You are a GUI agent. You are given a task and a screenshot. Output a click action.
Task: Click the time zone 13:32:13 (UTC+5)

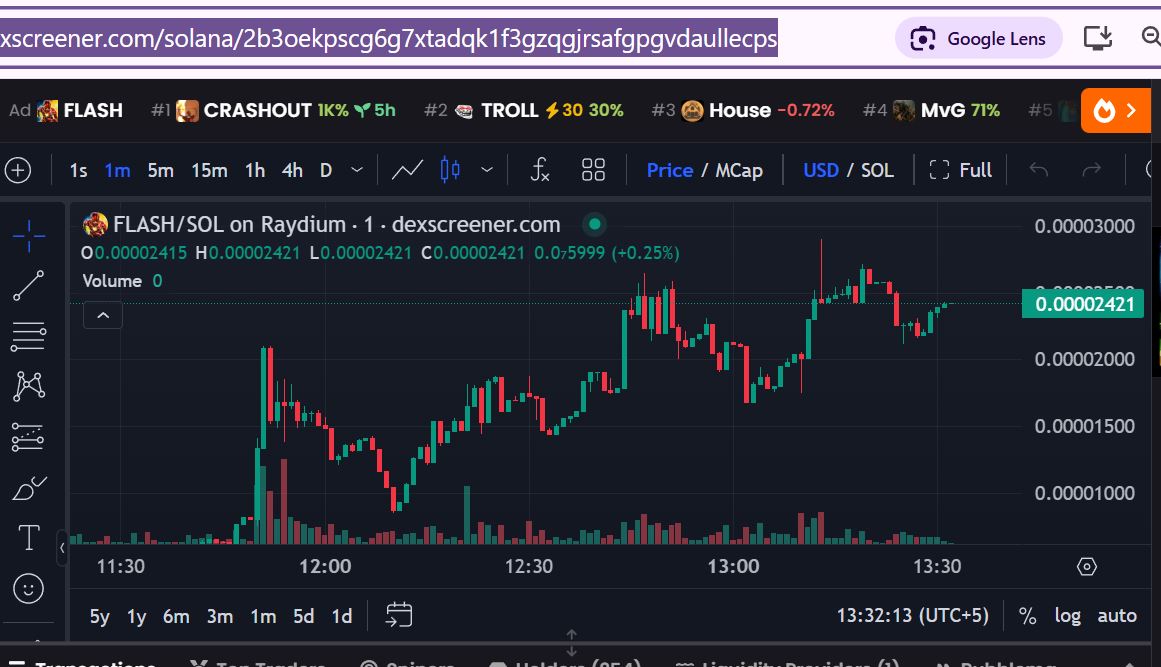coord(912,616)
